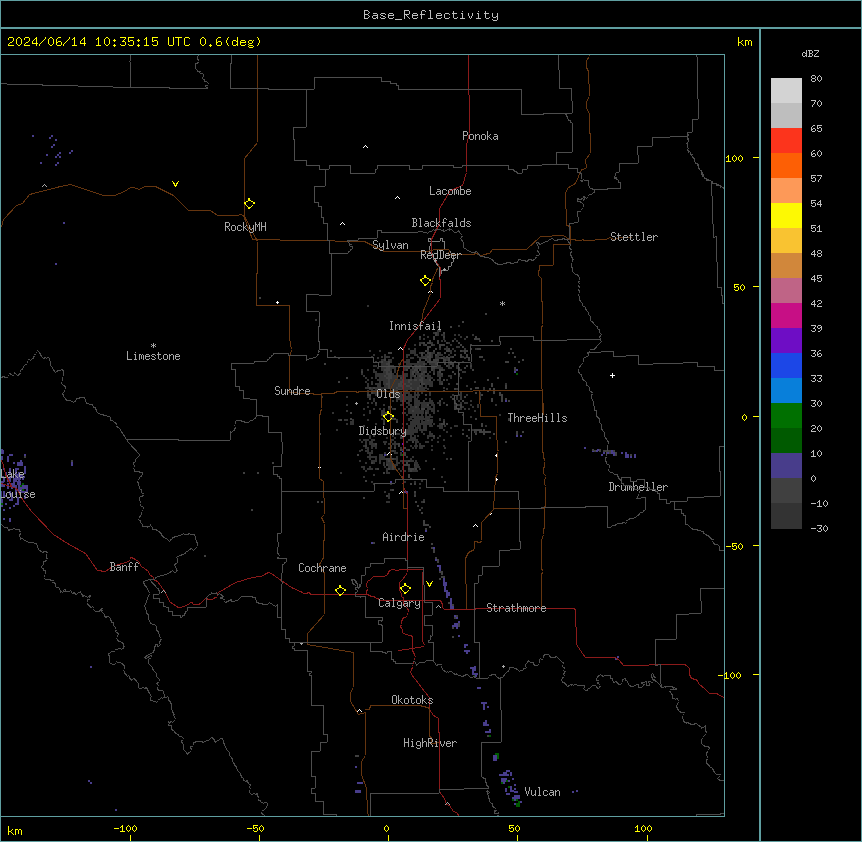Click the 0 dBZ purple-blue color swatch
The image size is (862, 842).
tap(786, 466)
